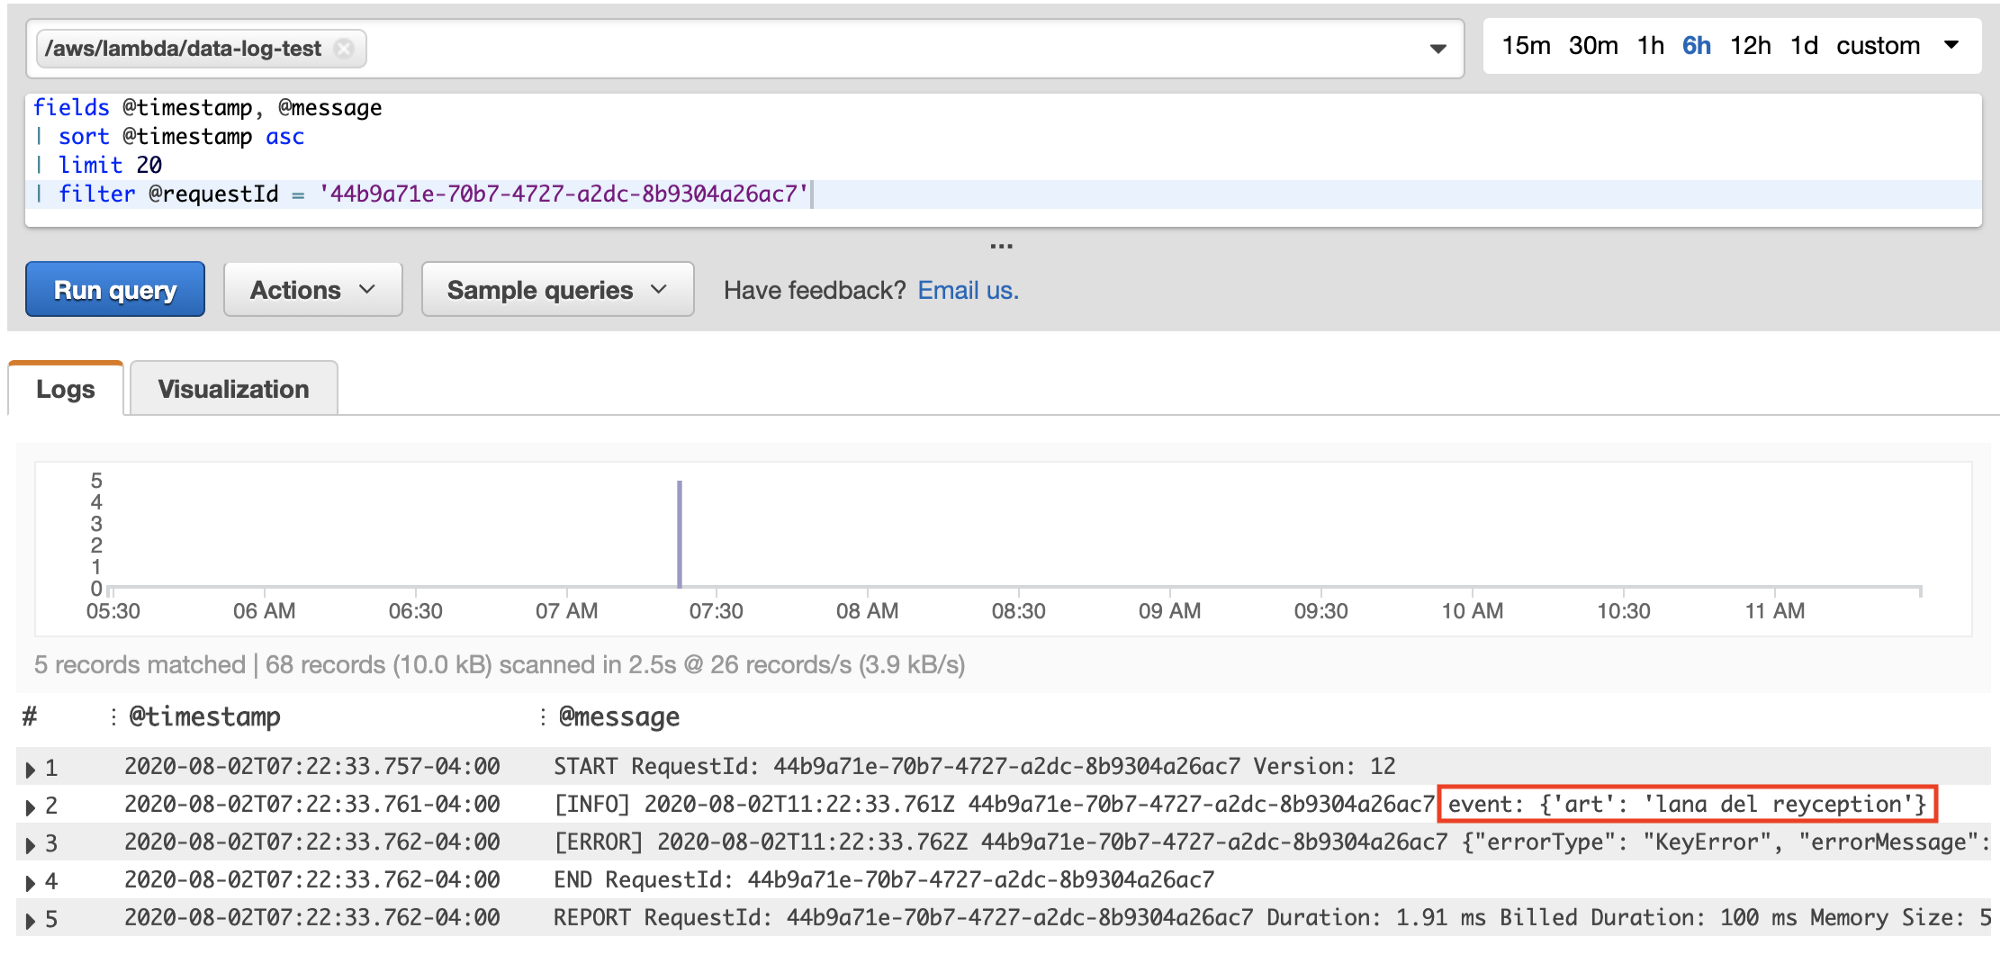Expand log row 2 INFO entry
2000x954 pixels.
31,807
